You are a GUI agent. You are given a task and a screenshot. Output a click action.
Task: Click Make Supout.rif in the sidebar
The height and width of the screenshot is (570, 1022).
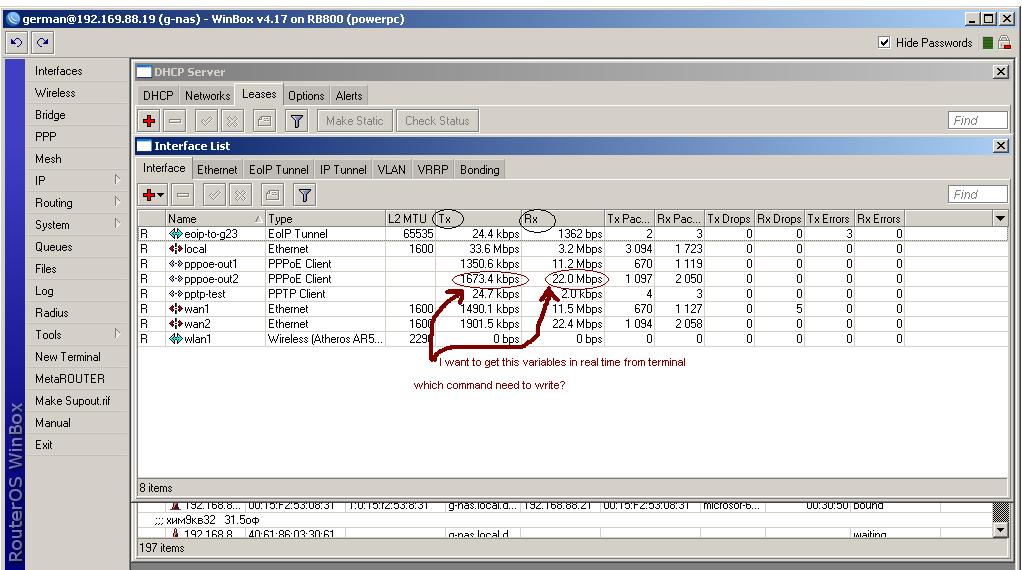(72, 401)
